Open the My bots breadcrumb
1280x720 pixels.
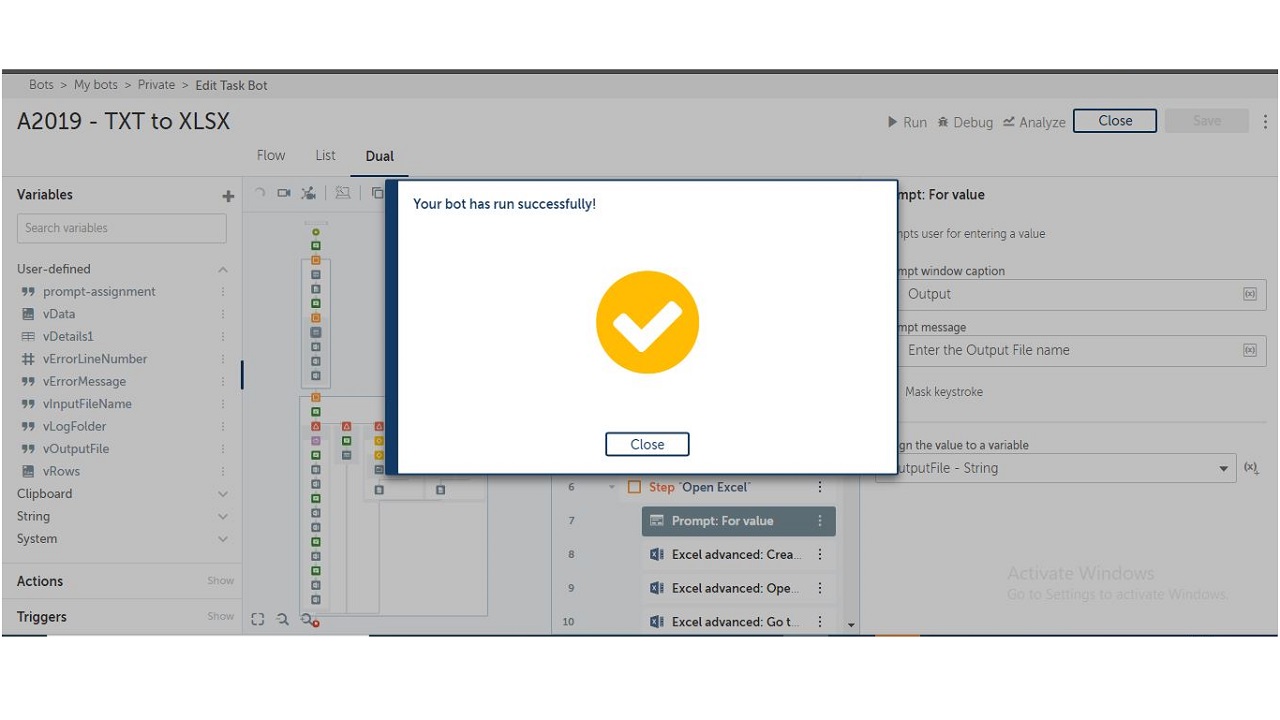(96, 85)
